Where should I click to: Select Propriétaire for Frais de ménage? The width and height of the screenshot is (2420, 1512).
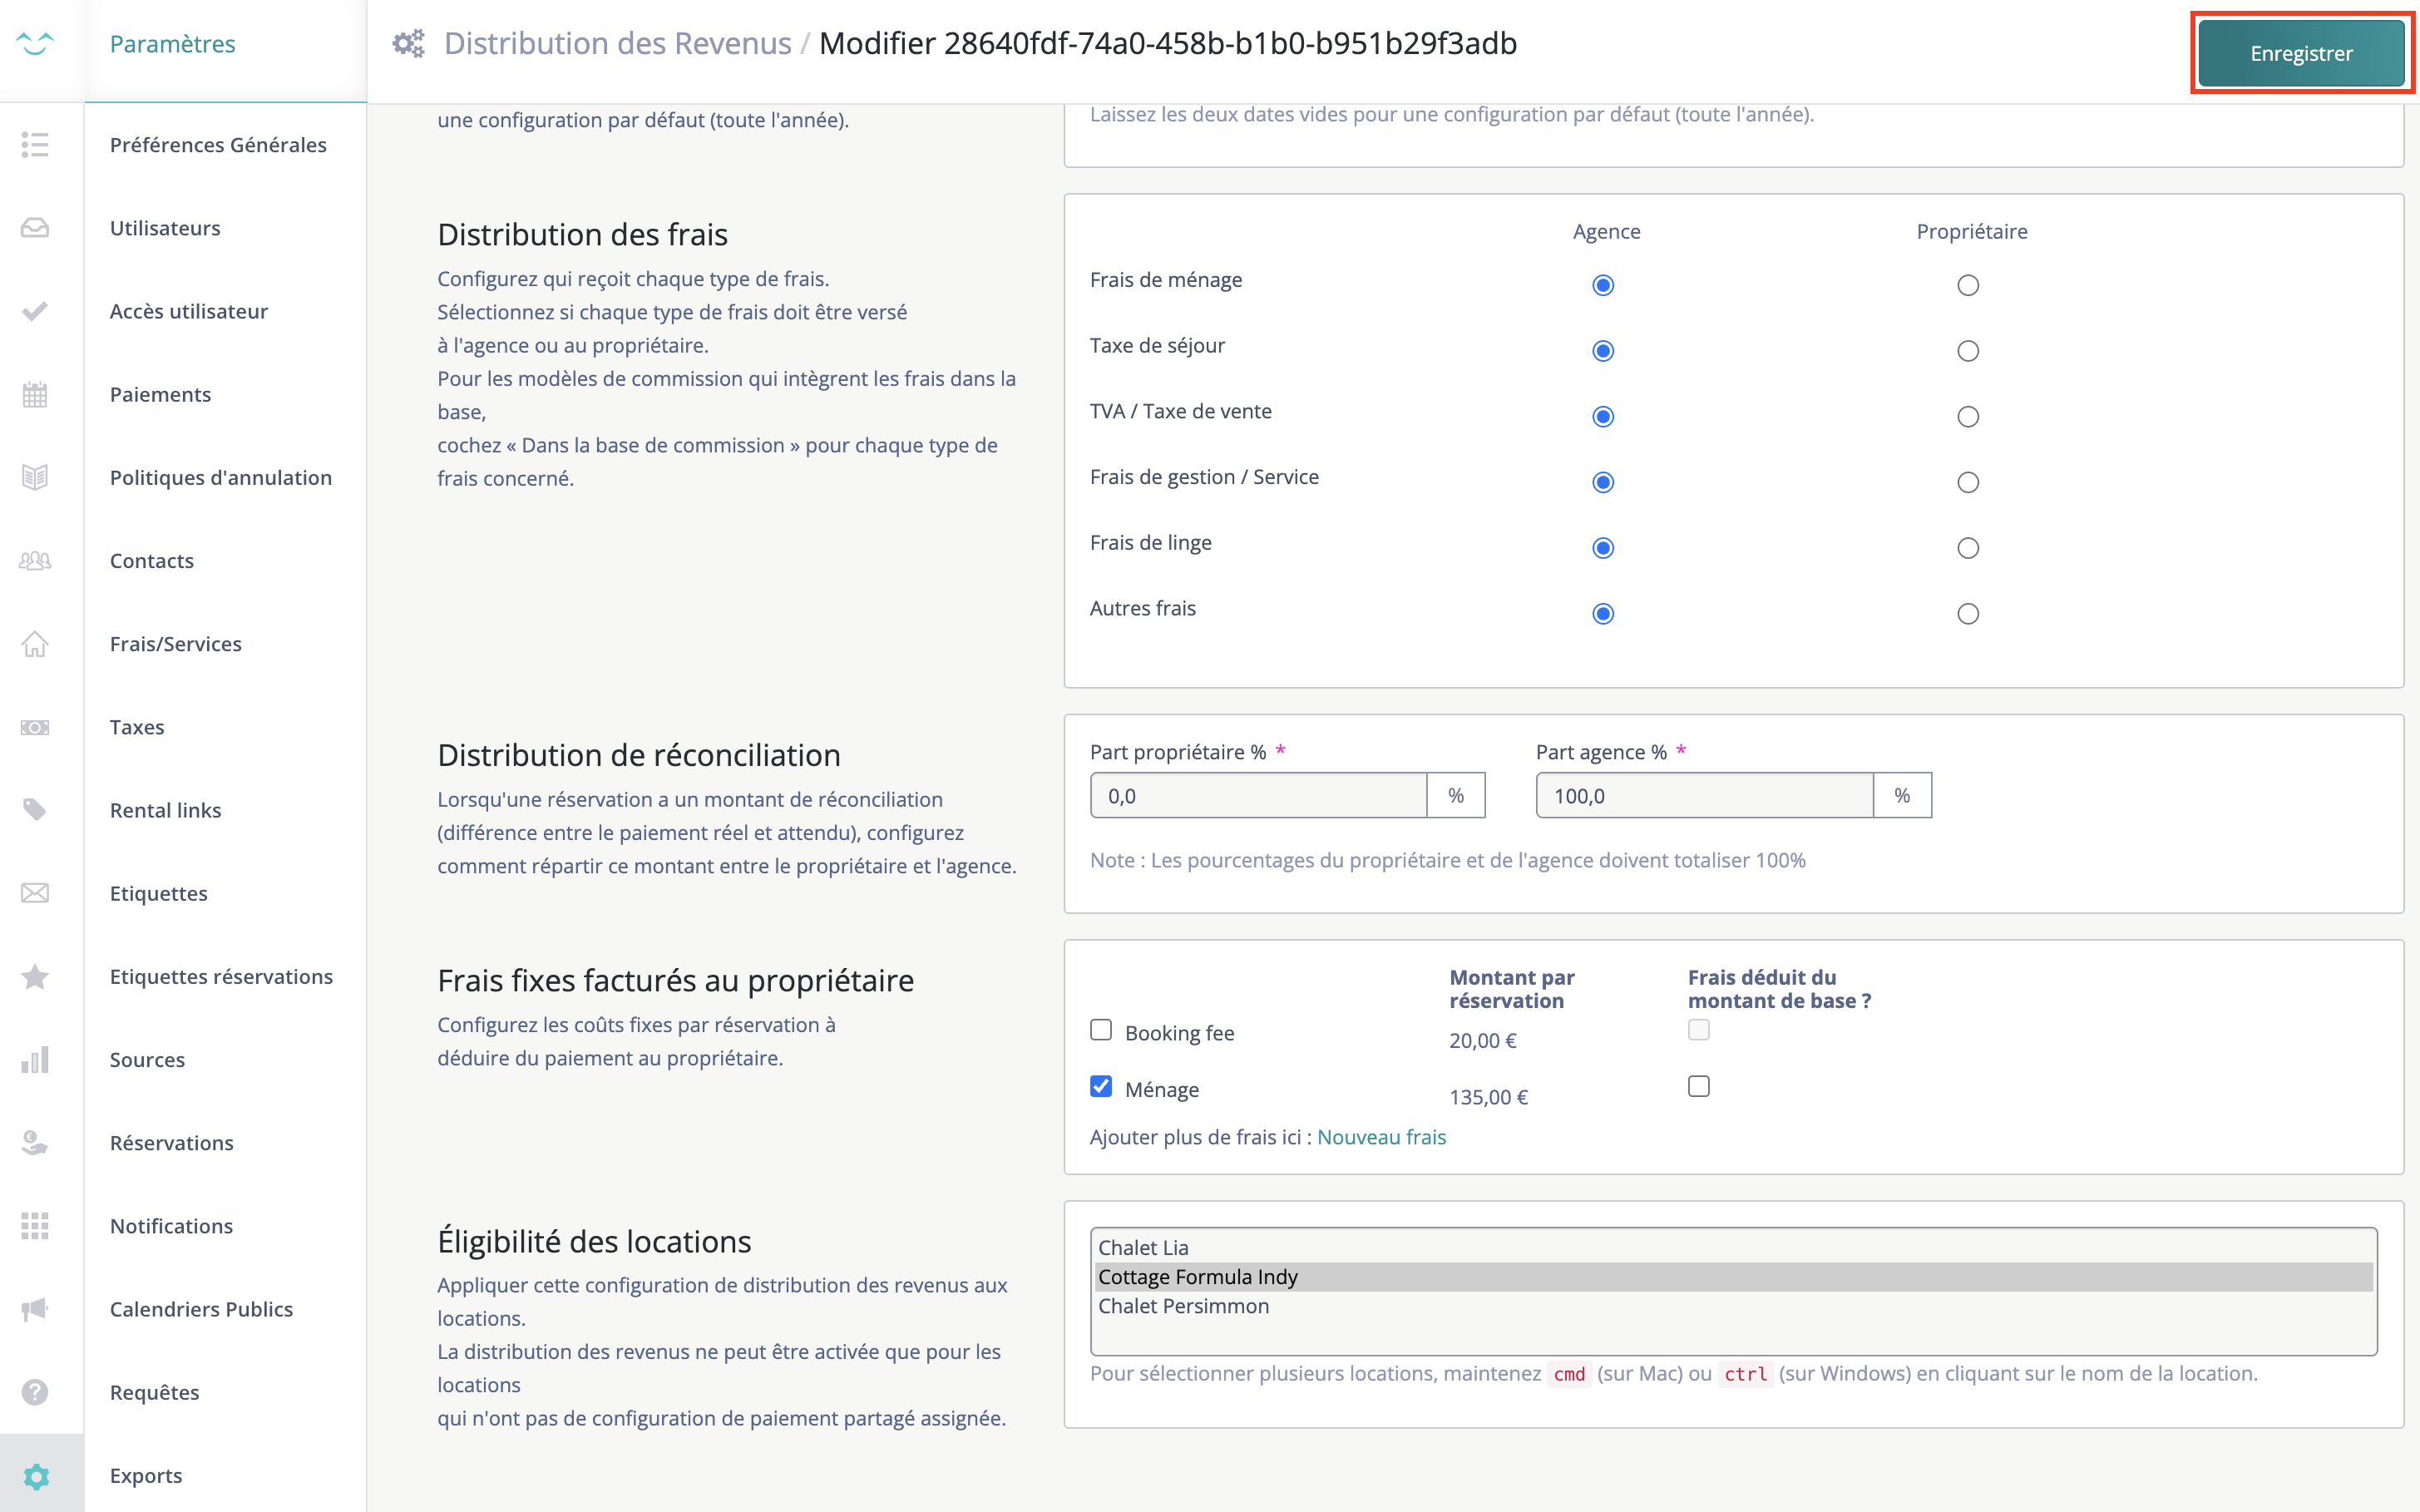tap(1967, 285)
